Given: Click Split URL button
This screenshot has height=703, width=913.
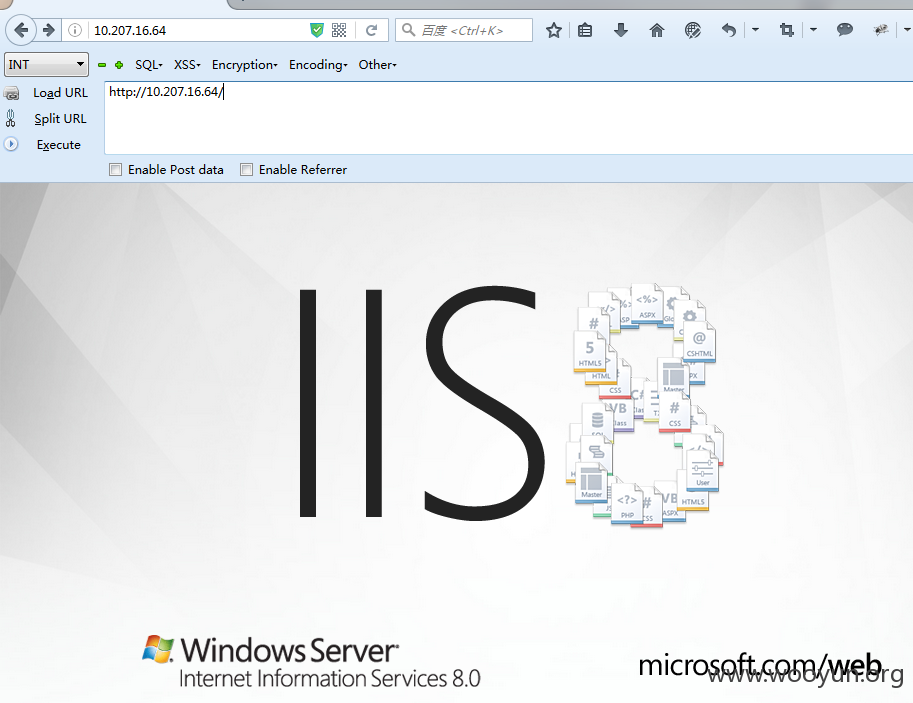Looking at the screenshot, I should click(60, 119).
